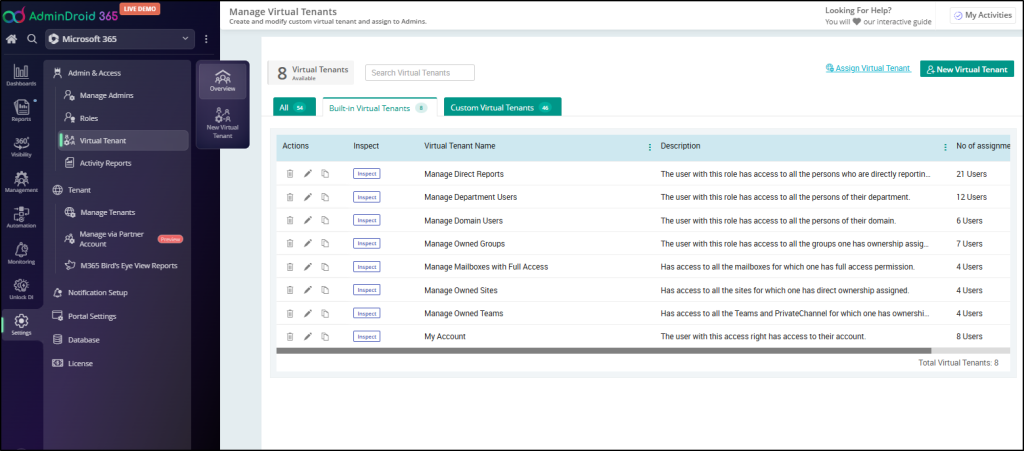Select the New Virtual Tenant tile
The height and width of the screenshot is (451, 1024).
point(223,123)
